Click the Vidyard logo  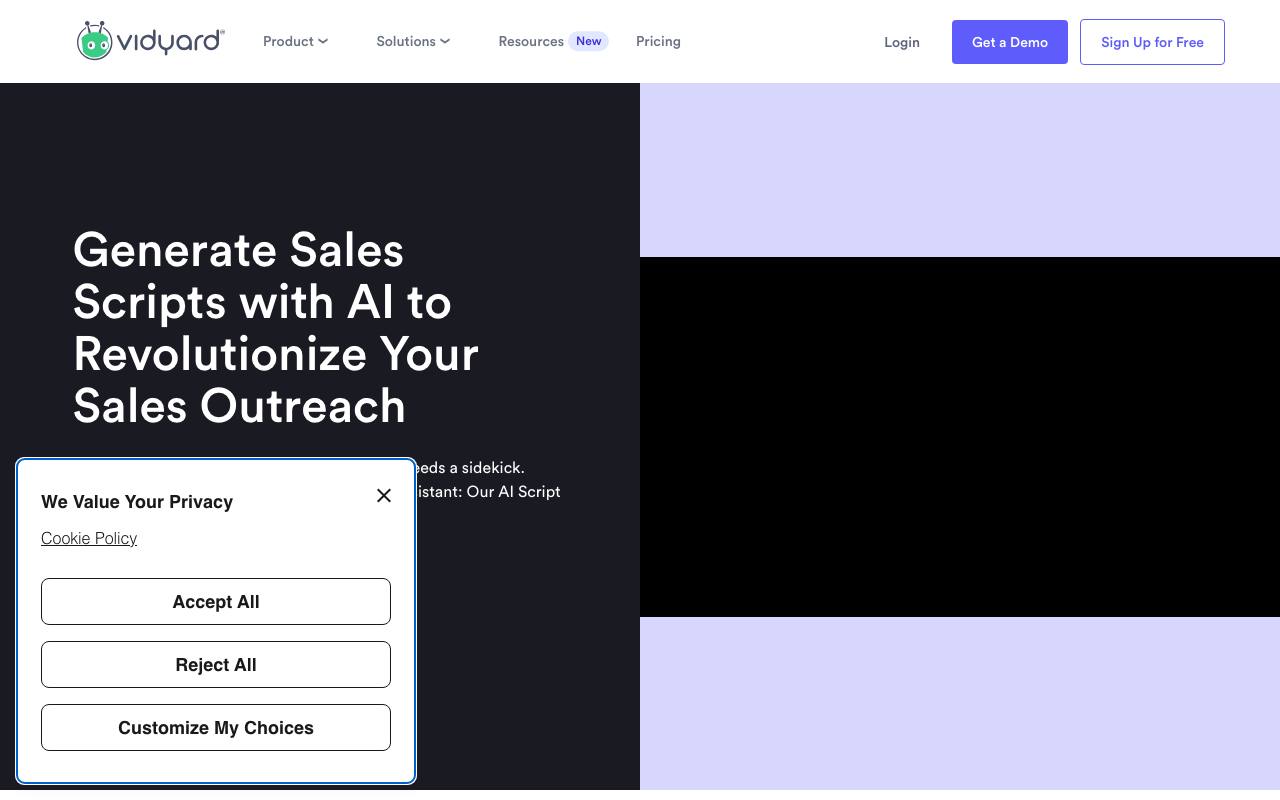[x=151, y=41]
